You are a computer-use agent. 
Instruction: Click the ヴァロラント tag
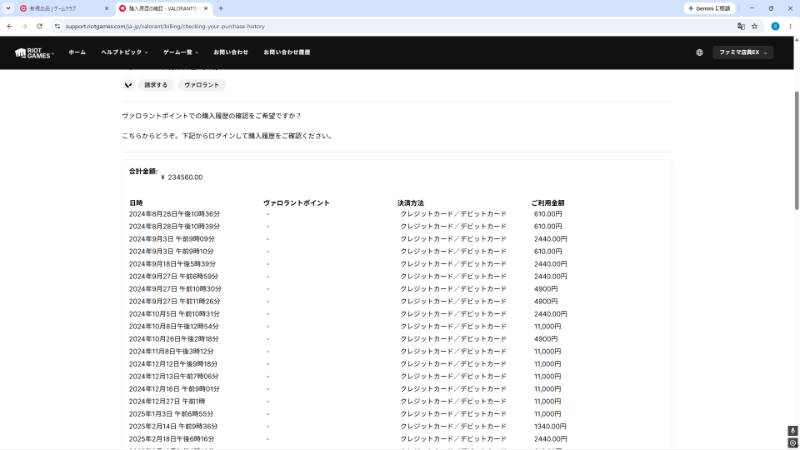pyautogui.click(x=202, y=85)
